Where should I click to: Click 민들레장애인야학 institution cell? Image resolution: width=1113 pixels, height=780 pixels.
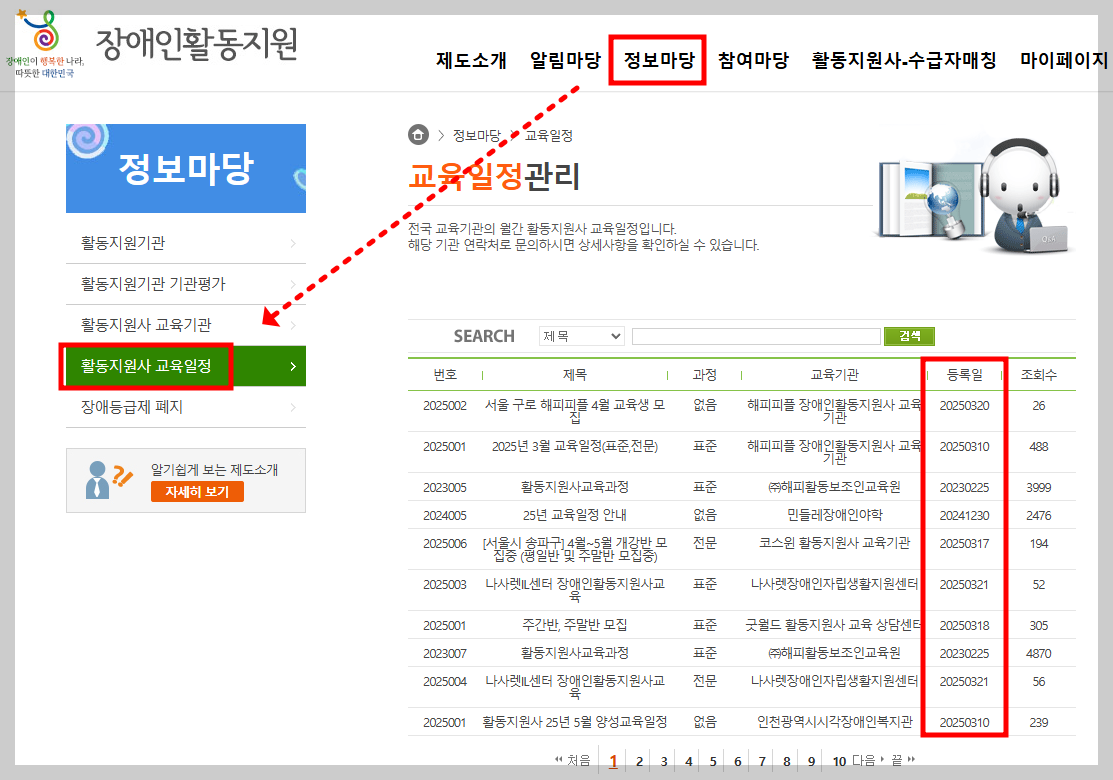pos(835,515)
